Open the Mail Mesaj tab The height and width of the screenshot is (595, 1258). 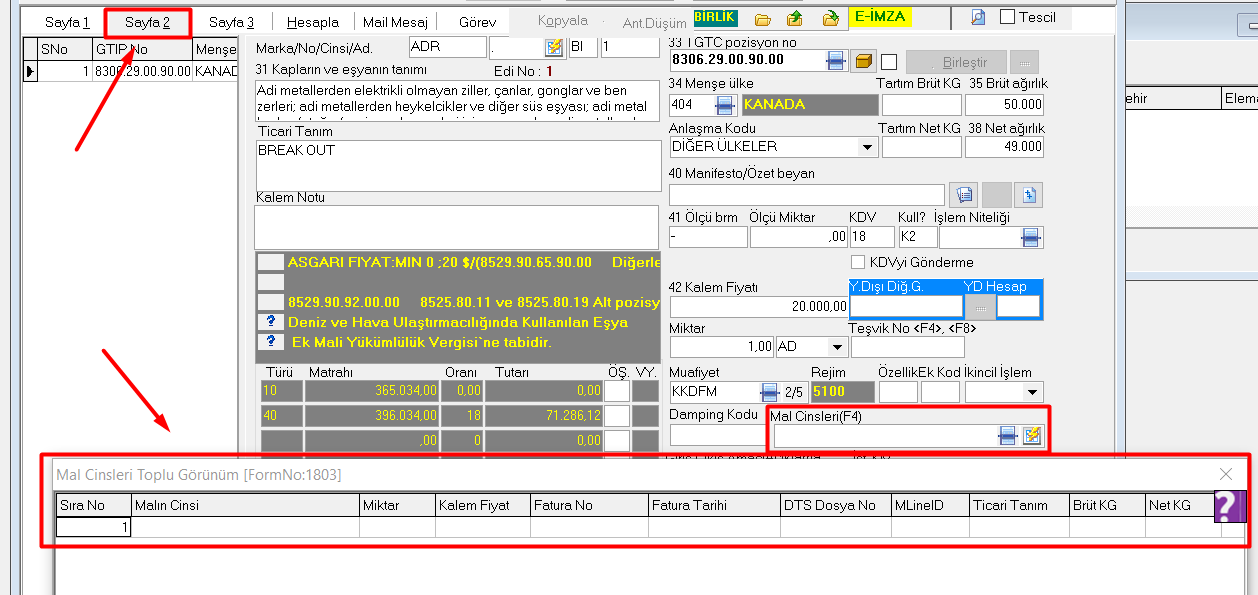pyautogui.click(x=395, y=22)
